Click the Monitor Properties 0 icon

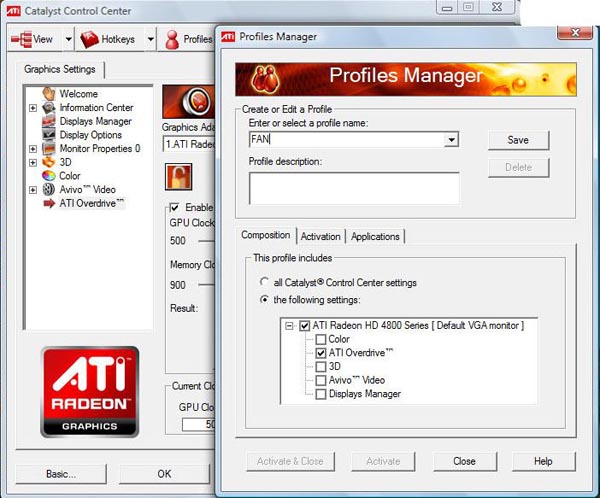(x=49, y=149)
